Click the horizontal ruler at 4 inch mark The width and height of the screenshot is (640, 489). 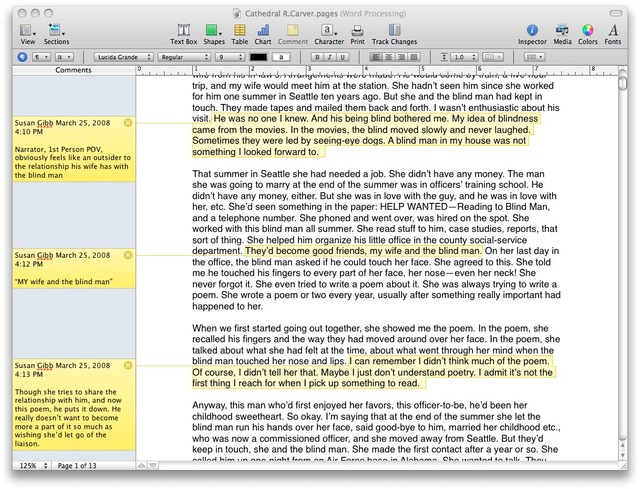click(x=366, y=70)
